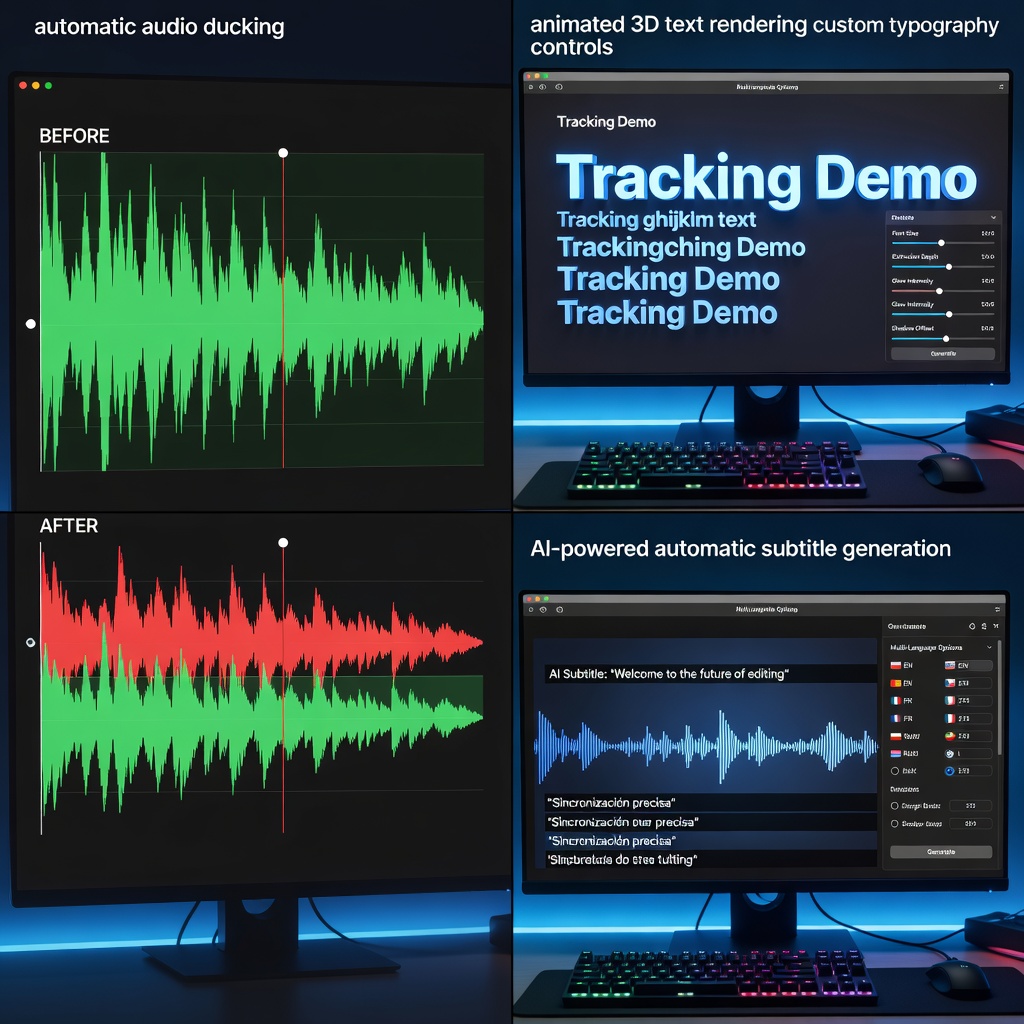Viewport: 1024px width, 1024px height.
Task: Select the unfilled radio button in language list
Action: [x=895, y=771]
